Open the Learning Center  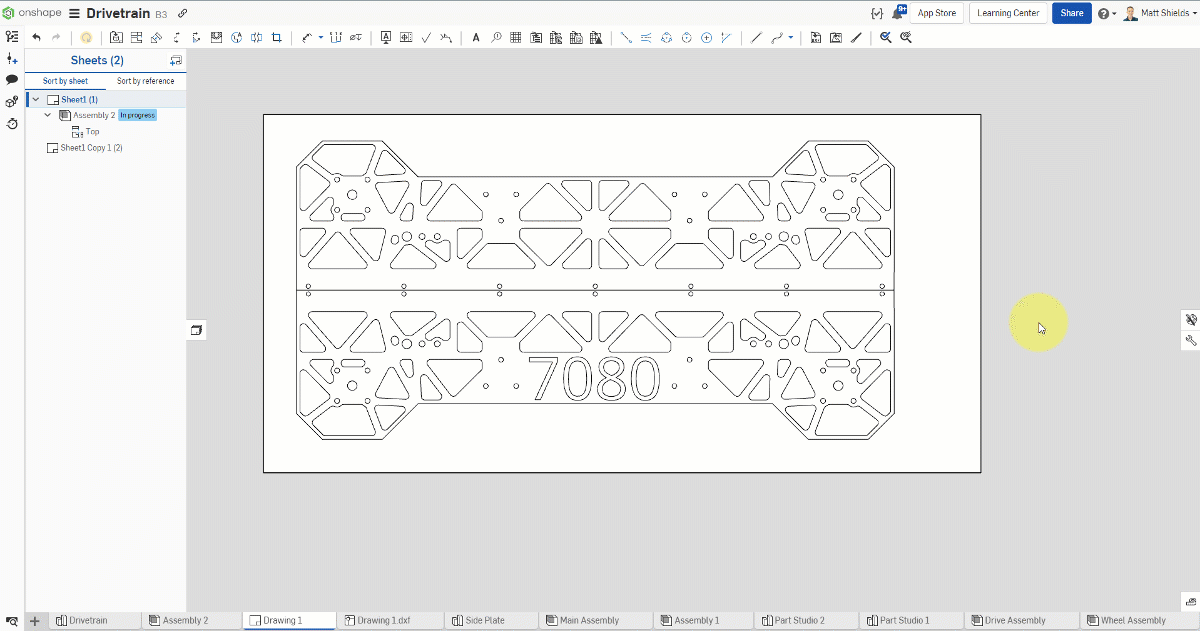click(1008, 13)
